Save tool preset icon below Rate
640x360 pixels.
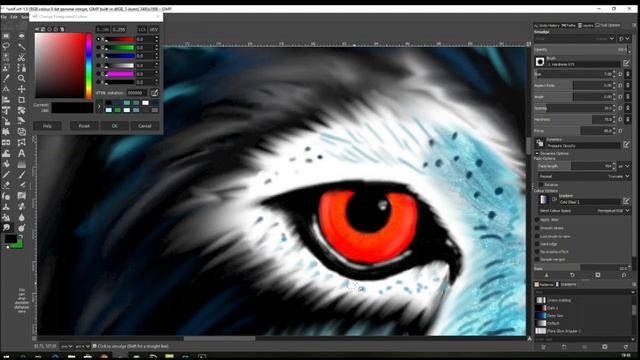pos(546,275)
